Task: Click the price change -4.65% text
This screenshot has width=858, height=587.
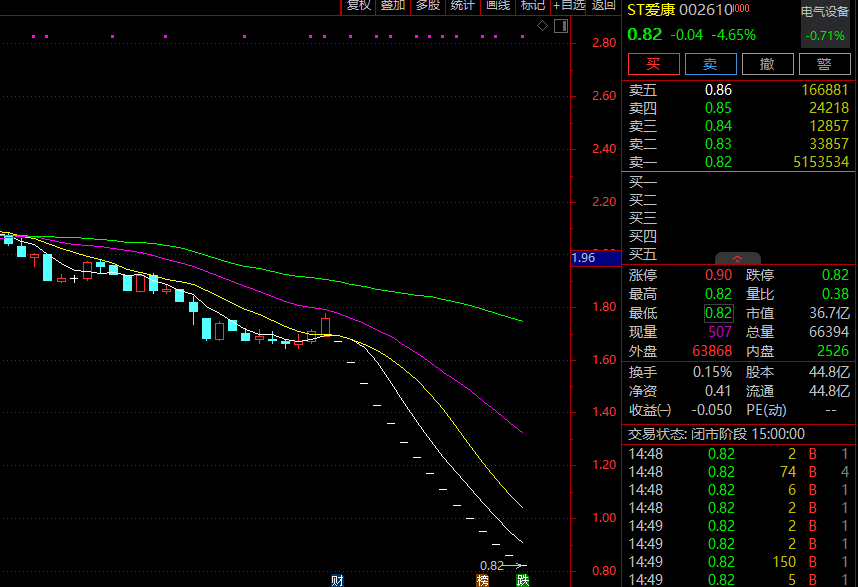Action: (x=733, y=35)
